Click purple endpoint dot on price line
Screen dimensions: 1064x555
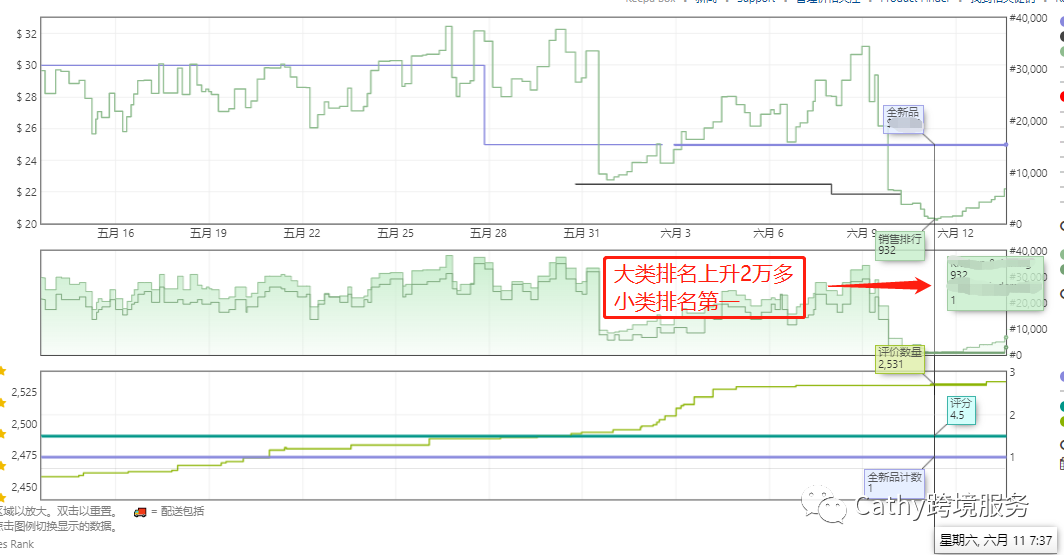(1005, 145)
